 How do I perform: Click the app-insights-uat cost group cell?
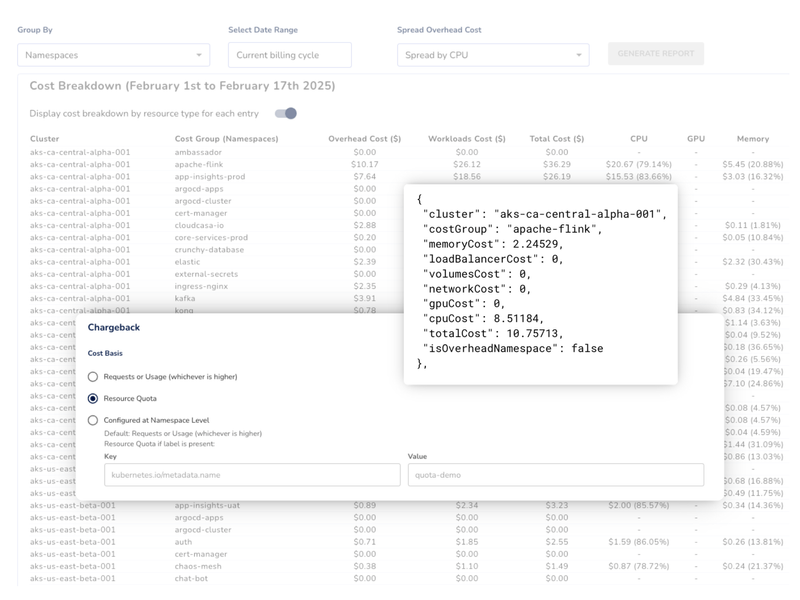pyautogui.click(x=207, y=506)
